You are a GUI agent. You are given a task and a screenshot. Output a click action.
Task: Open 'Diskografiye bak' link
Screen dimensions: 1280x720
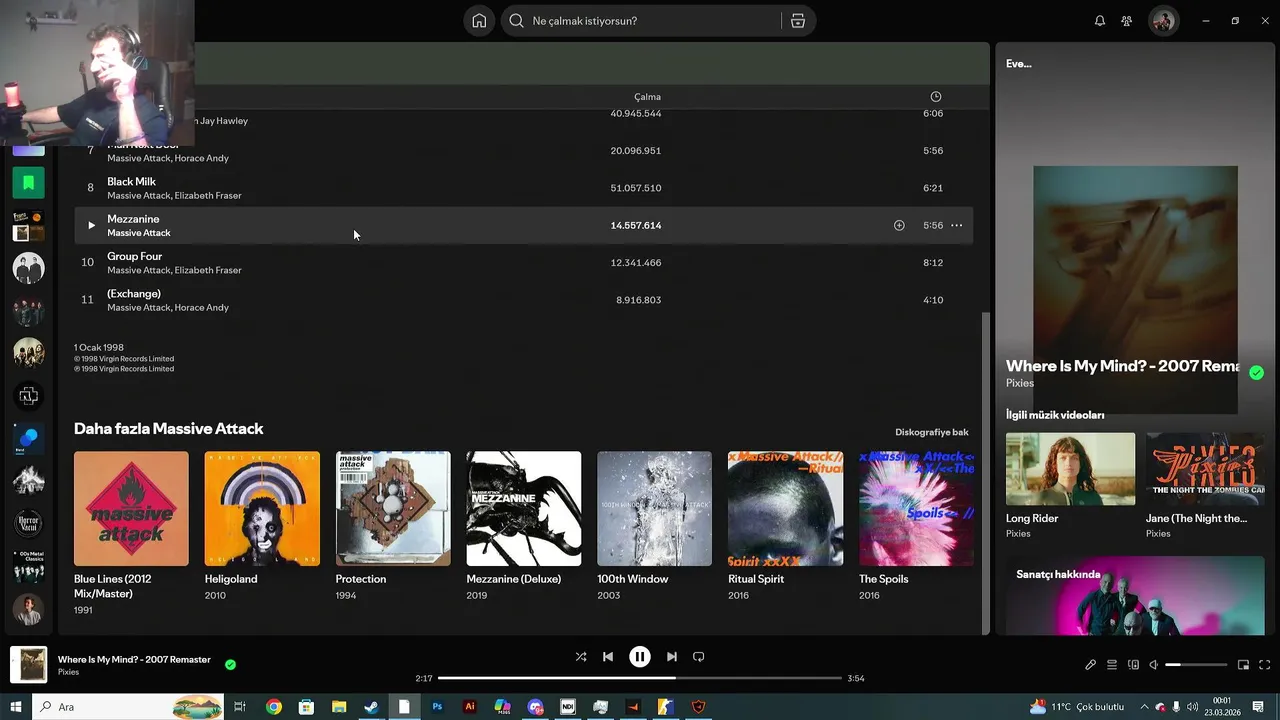932,432
